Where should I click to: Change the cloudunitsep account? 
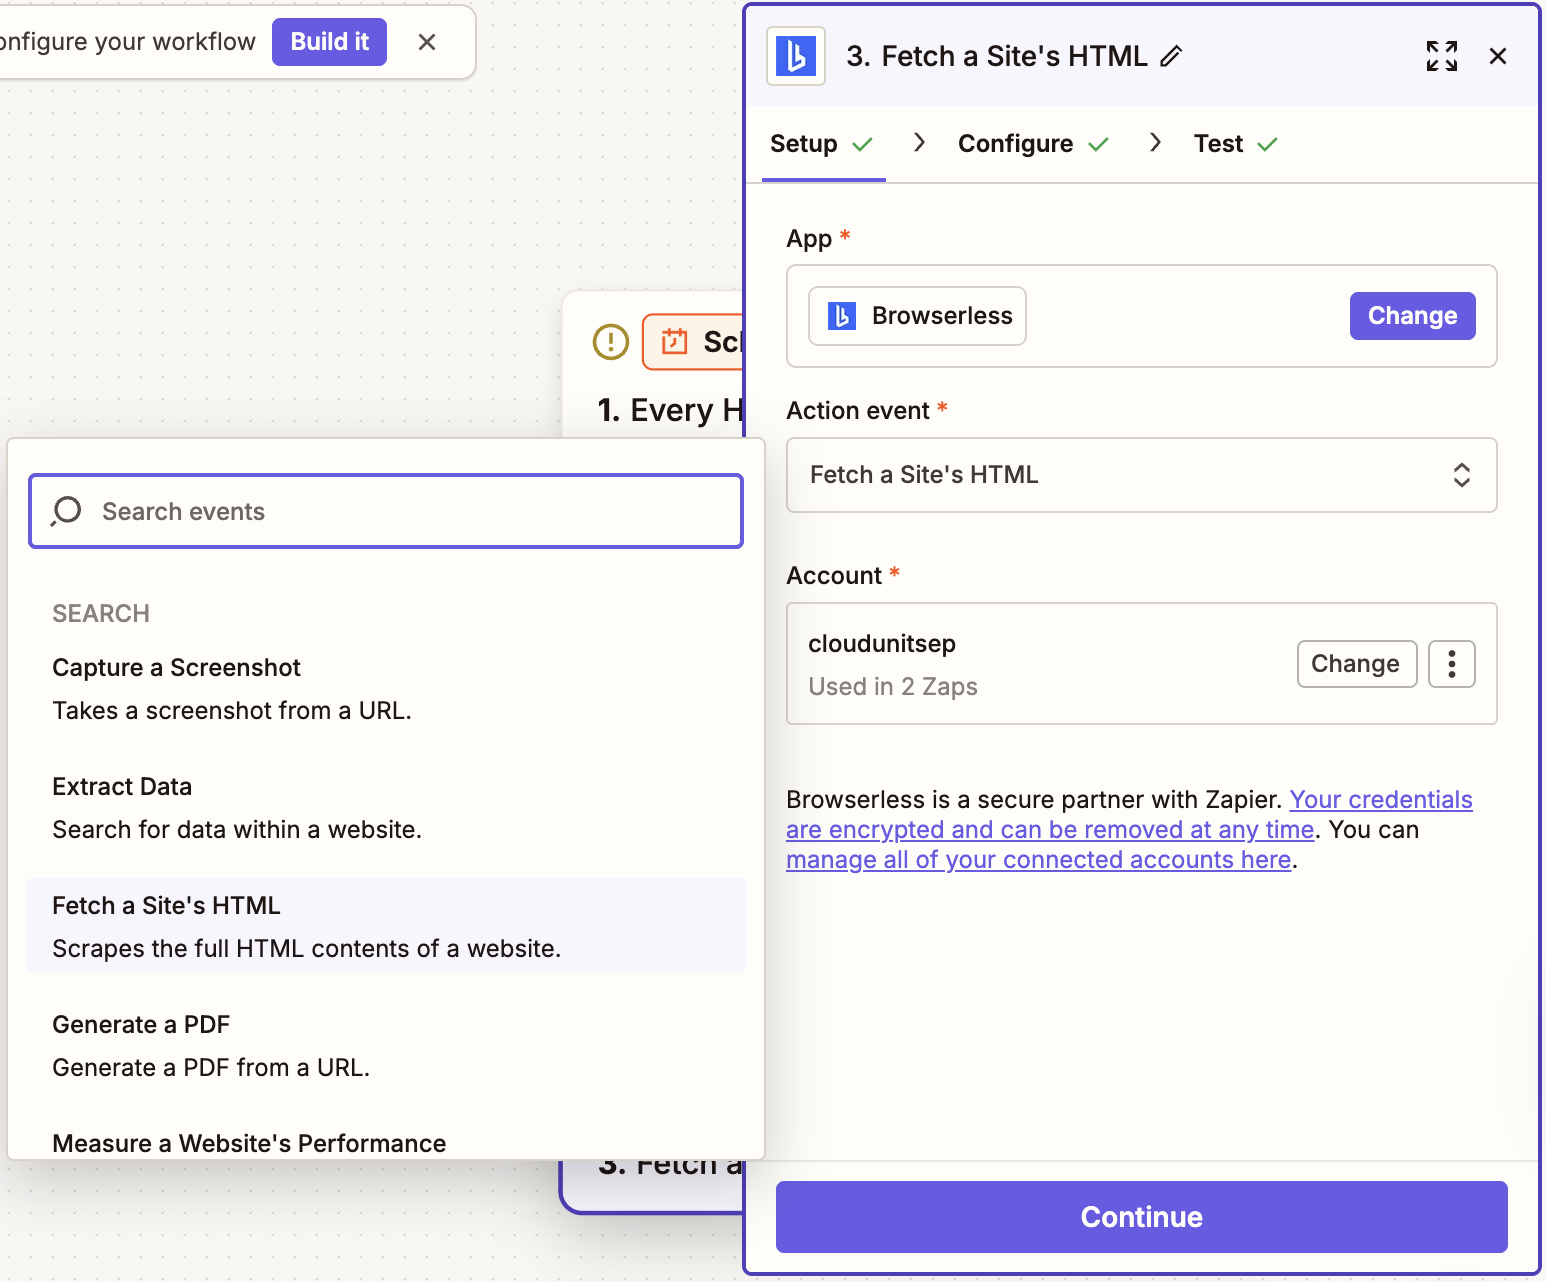[1356, 663]
